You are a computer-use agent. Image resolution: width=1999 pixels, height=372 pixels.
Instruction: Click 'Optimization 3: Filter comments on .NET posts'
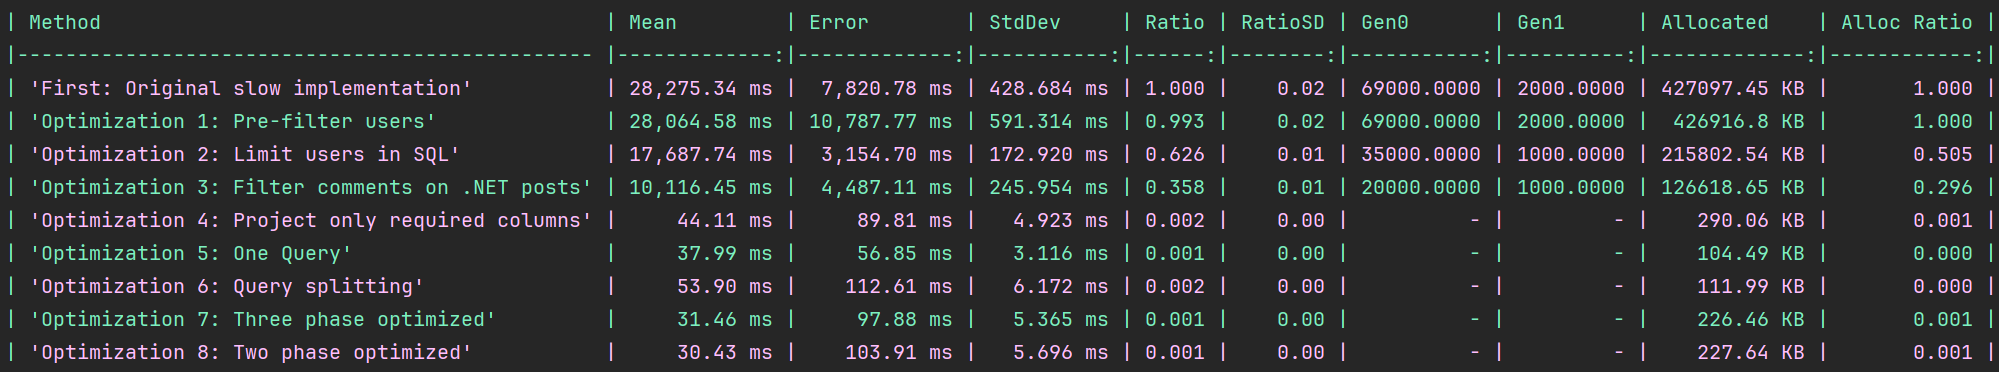click(311, 187)
